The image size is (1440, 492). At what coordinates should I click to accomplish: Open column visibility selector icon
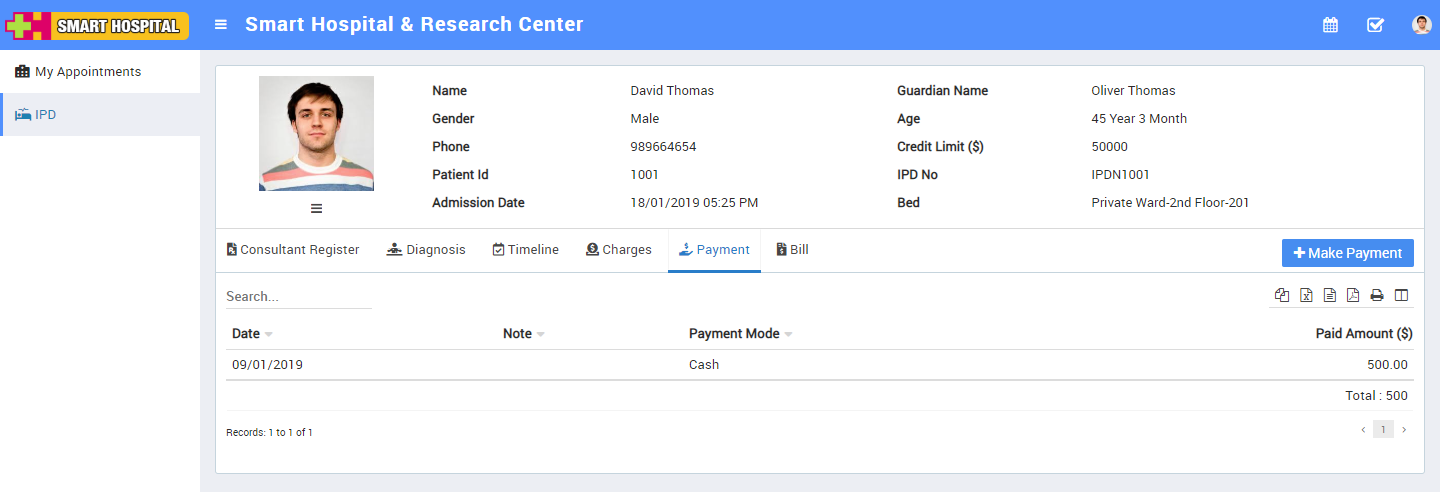[x=1401, y=295]
